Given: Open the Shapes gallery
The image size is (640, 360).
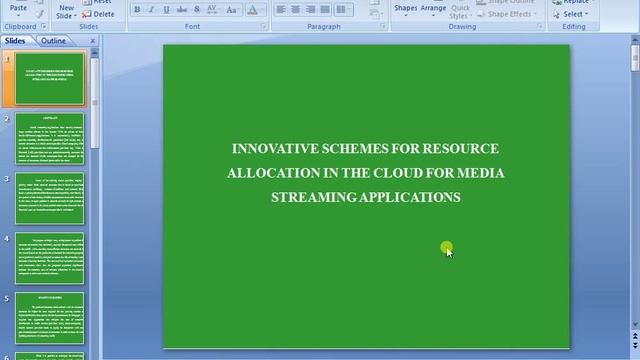Looking at the screenshot, I should coord(406,10).
